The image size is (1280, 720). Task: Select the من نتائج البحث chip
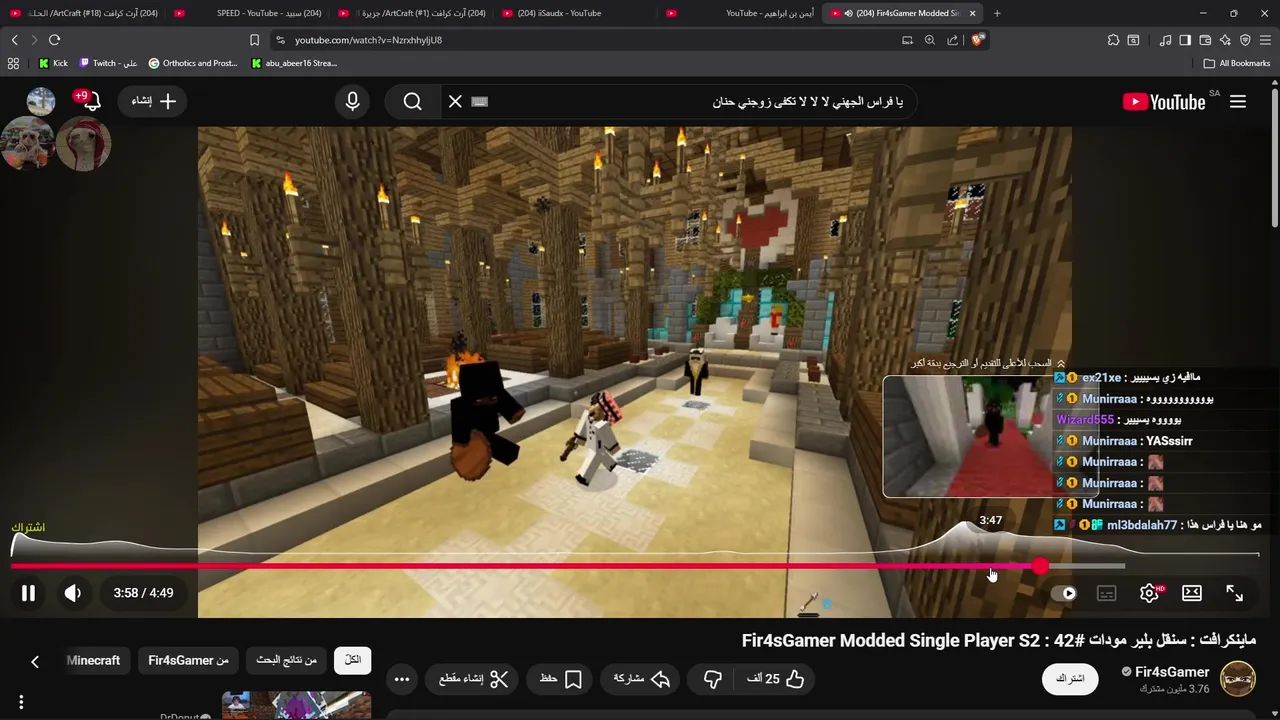(x=286, y=660)
